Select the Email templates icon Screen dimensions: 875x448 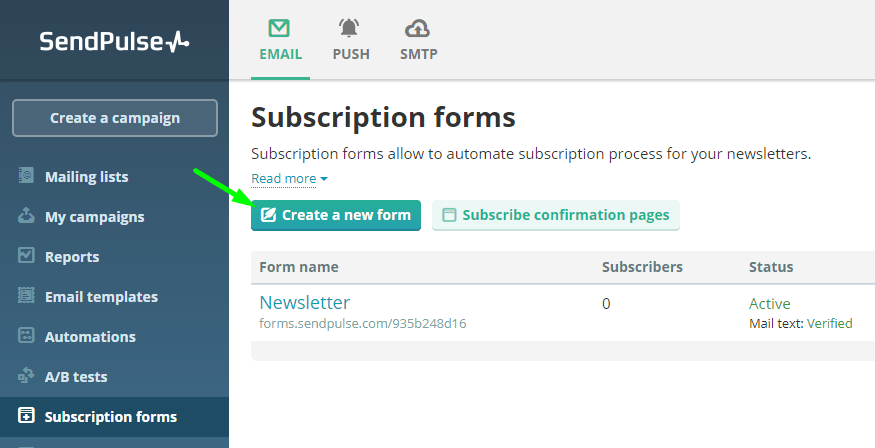pyautogui.click(x=27, y=296)
